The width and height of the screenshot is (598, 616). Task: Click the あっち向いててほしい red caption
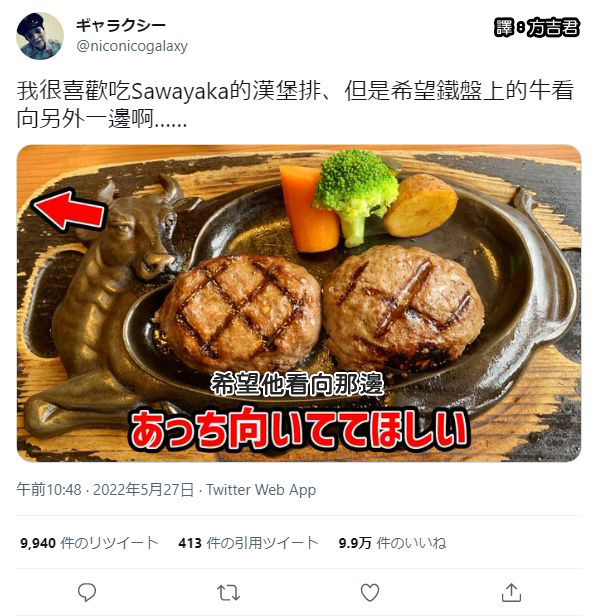tap(299, 429)
